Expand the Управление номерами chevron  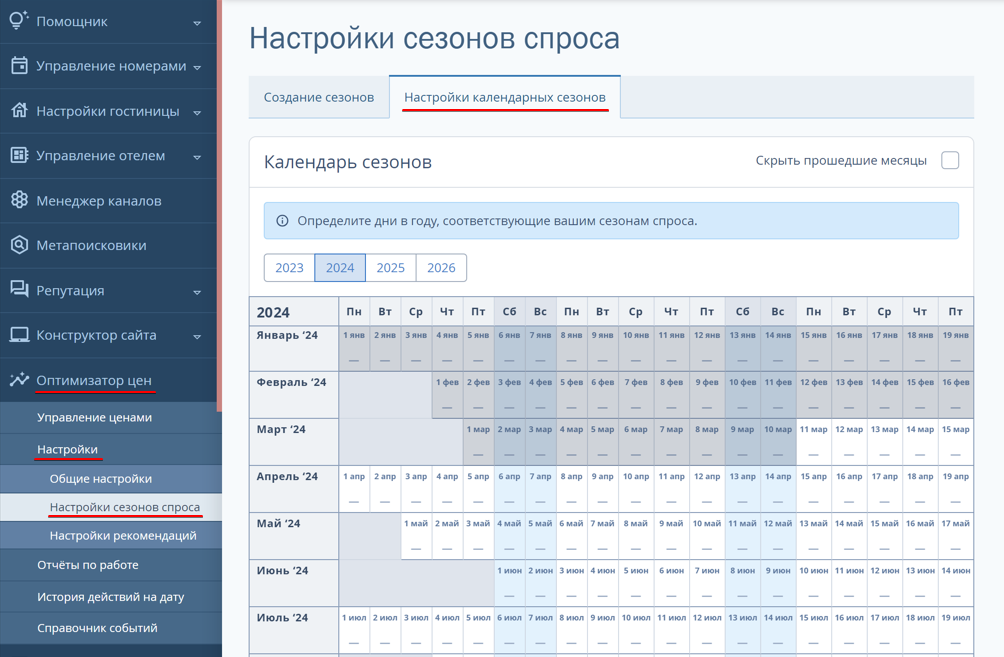tap(197, 67)
